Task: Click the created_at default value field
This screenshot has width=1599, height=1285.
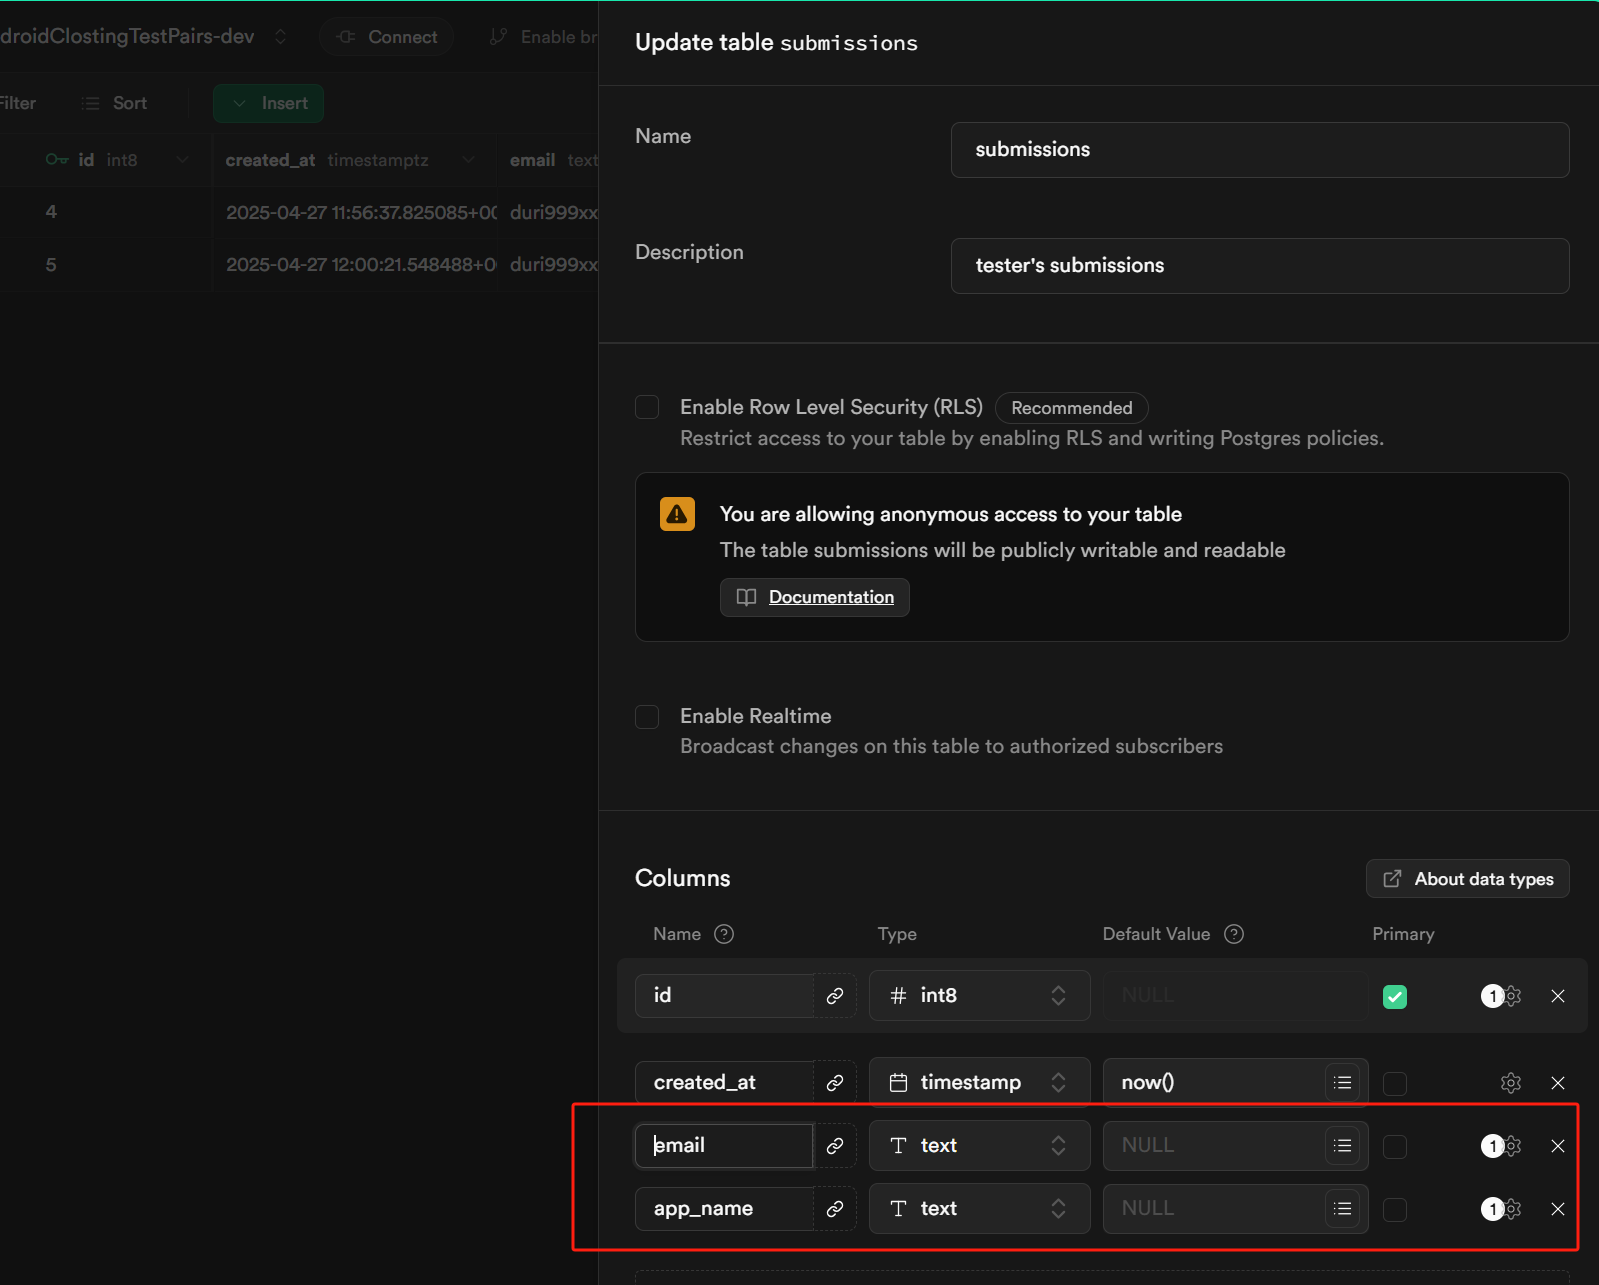Action: pos(1214,1083)
